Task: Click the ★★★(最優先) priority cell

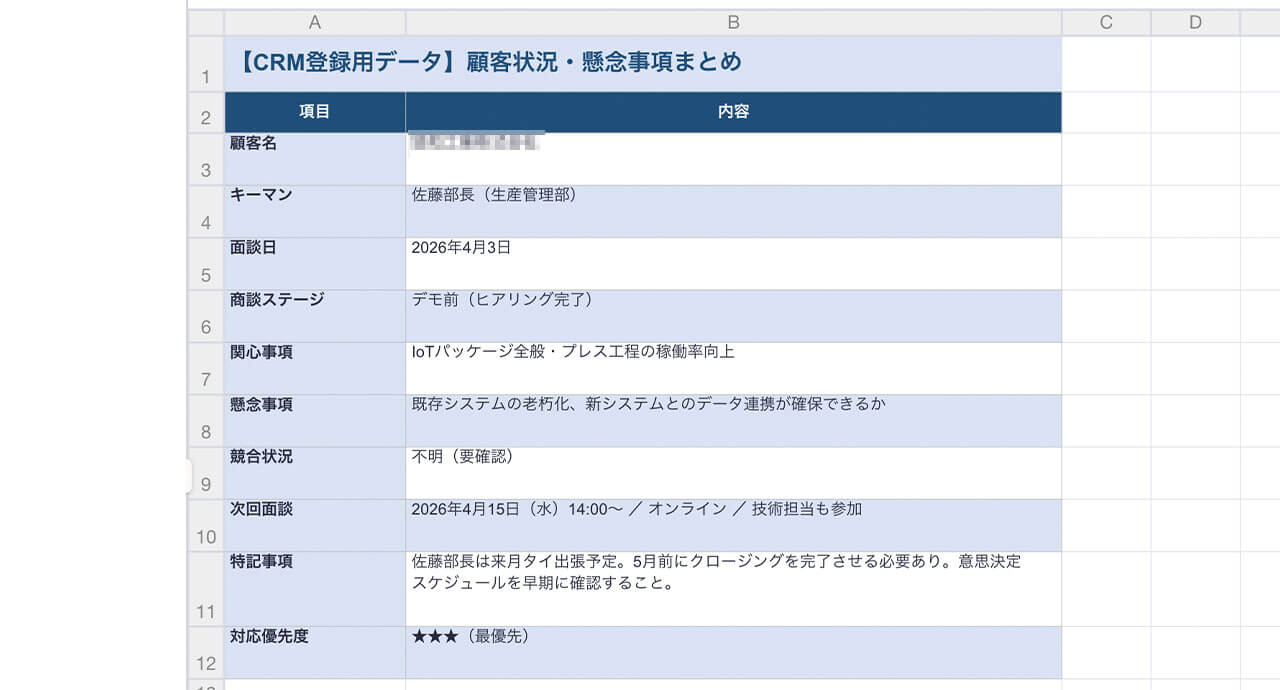Action: 733,651
